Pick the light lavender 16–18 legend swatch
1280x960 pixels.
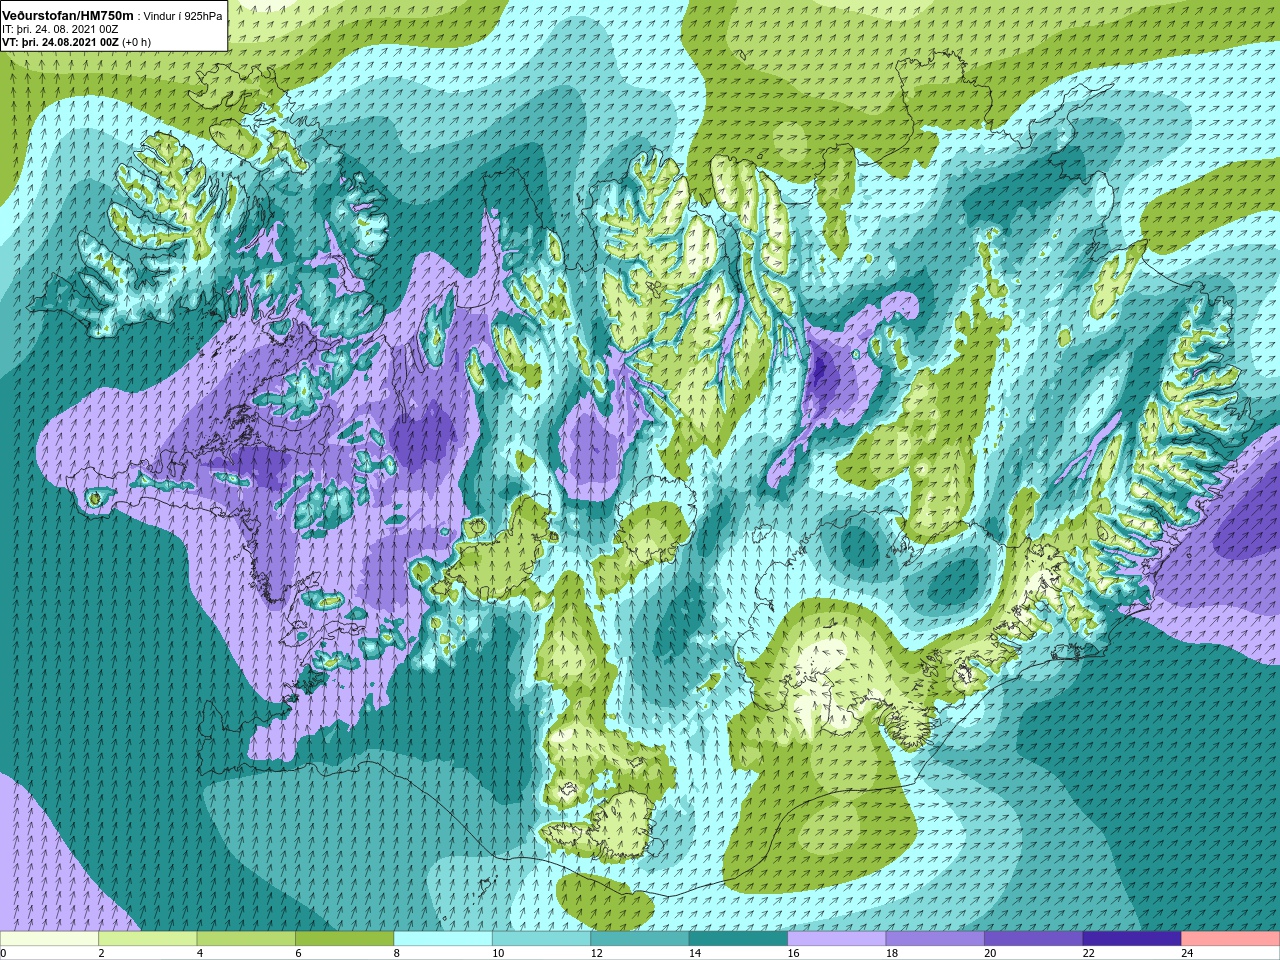point(837,939)
